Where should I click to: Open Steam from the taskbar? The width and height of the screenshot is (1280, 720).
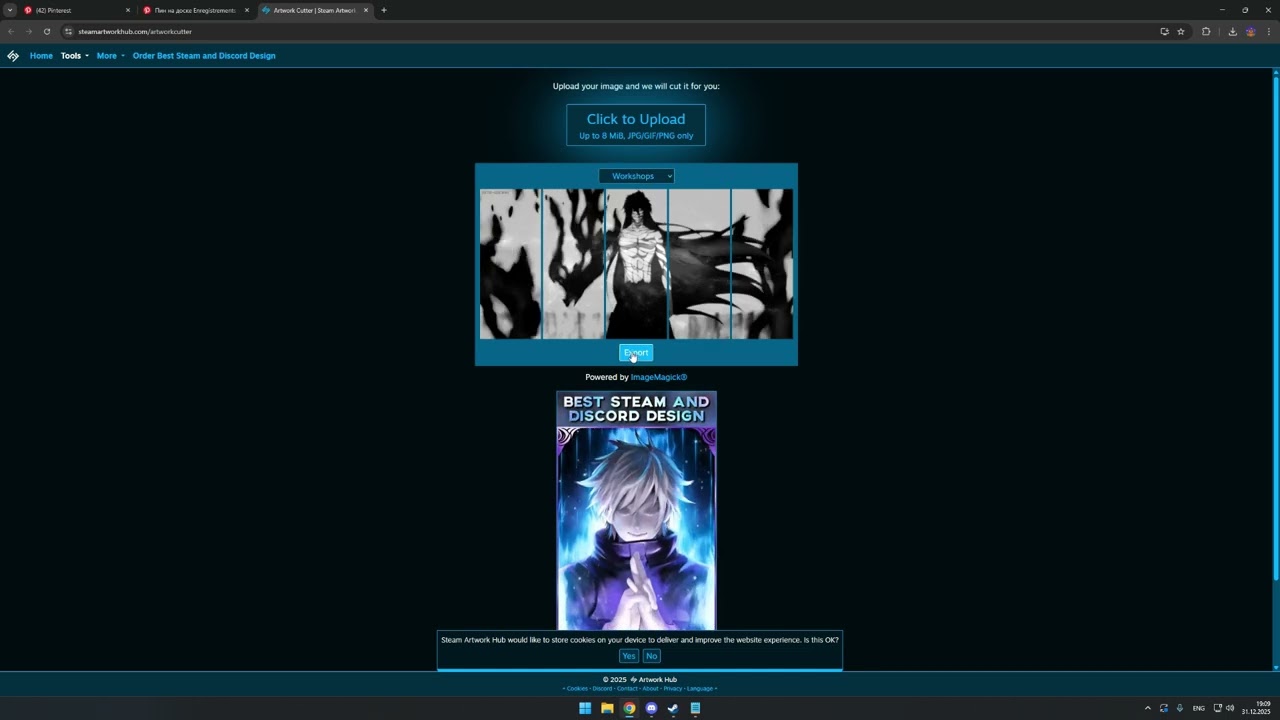click(673, 708)
